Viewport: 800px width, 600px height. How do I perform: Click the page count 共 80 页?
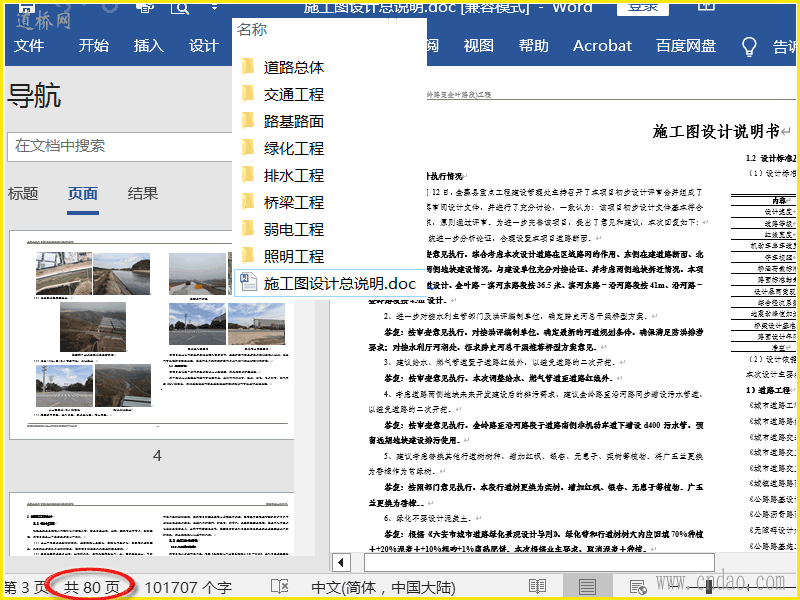pyautogui.click(x=91, y=587)
